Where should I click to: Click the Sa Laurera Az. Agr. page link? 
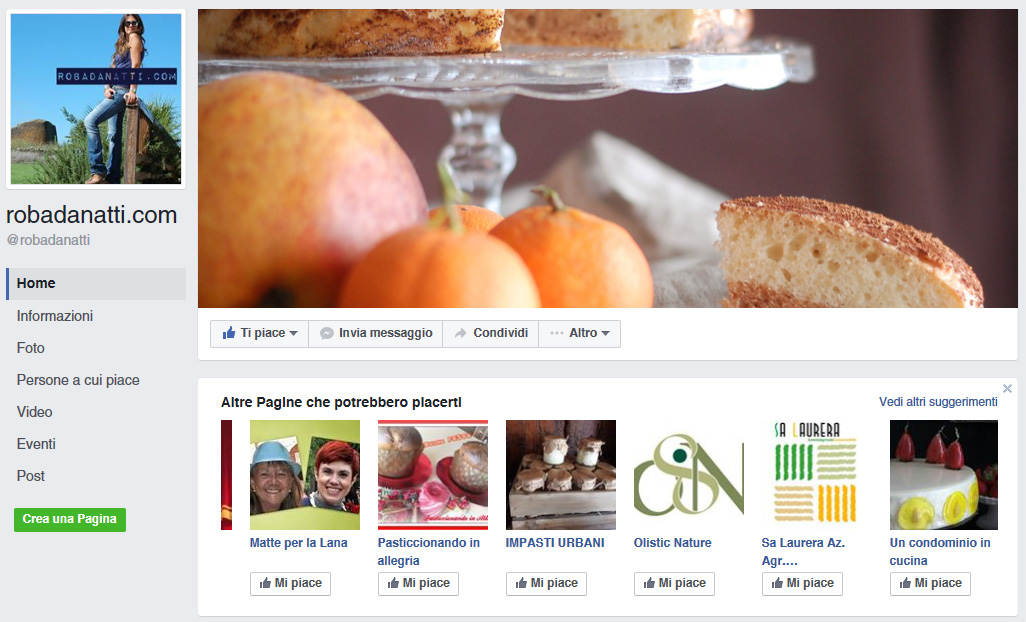[803, 551]
